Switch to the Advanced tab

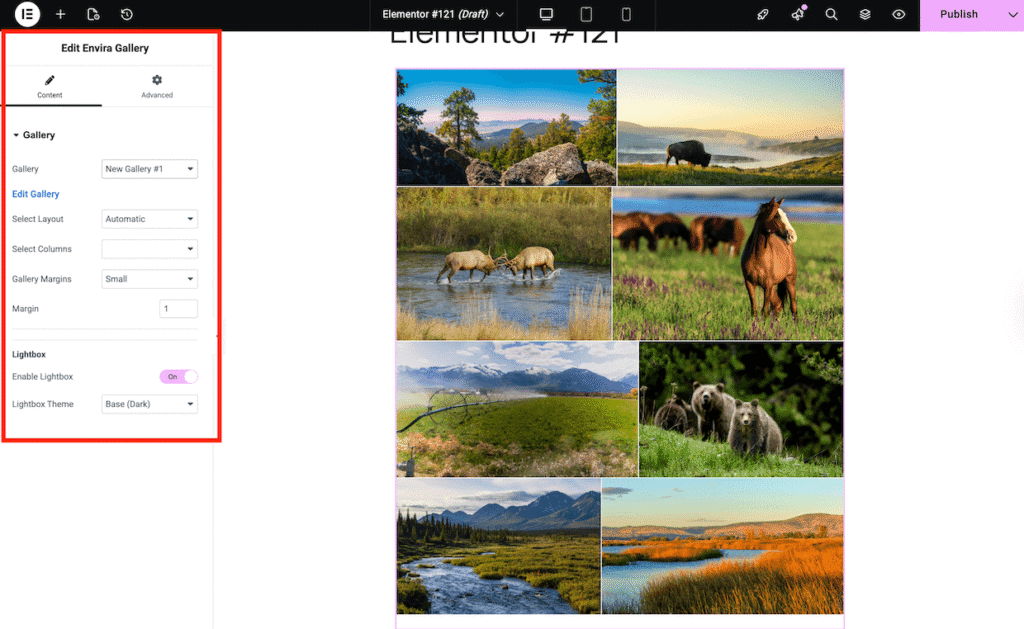(x=156, y=86)
